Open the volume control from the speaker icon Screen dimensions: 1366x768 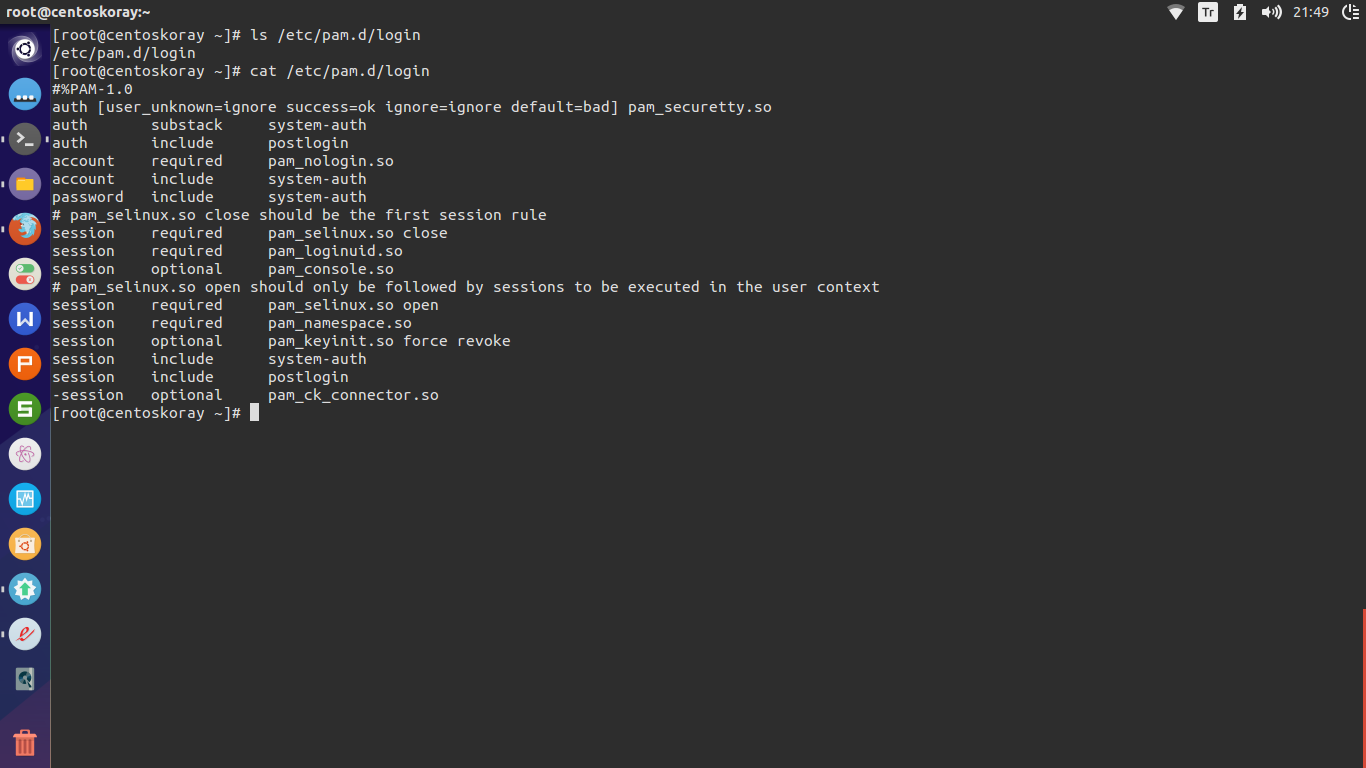click(x=1272, y=13)
